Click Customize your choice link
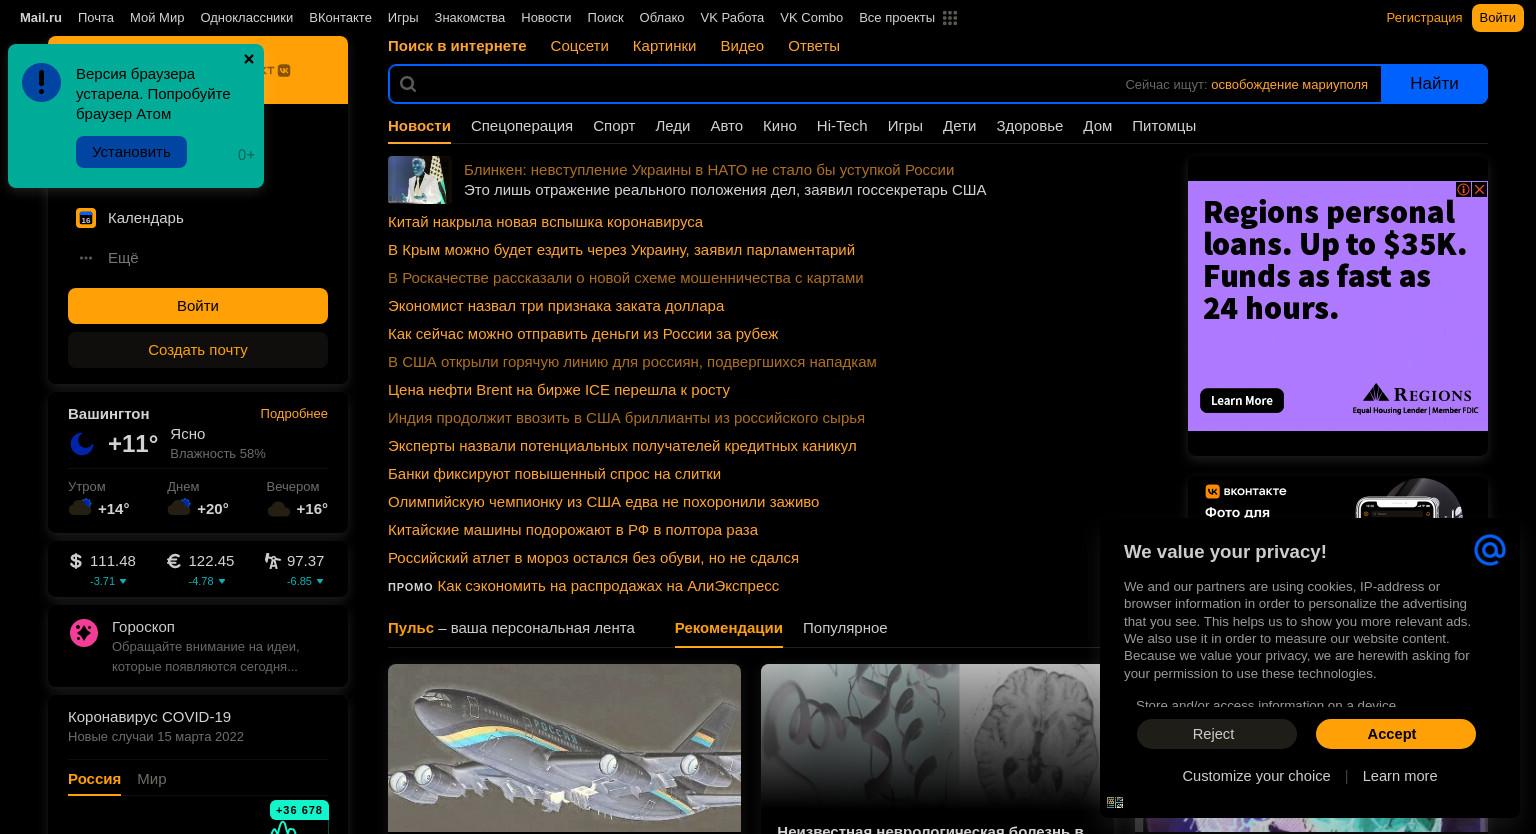This screenshot has width=1536, height=834. tap(1256, 776)
